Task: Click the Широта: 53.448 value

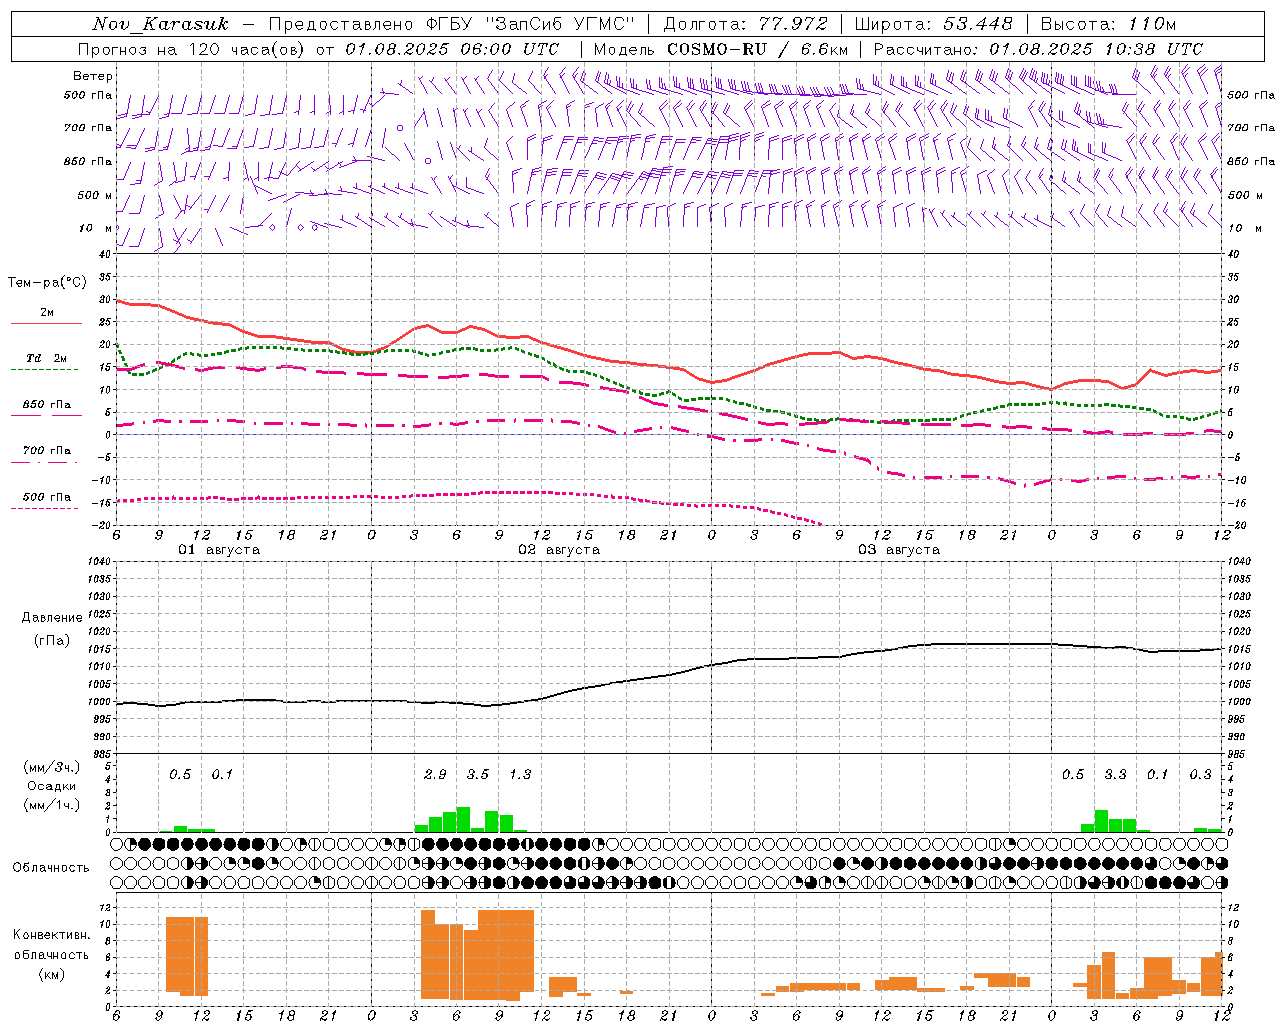Action: click(x=933, y=24)
